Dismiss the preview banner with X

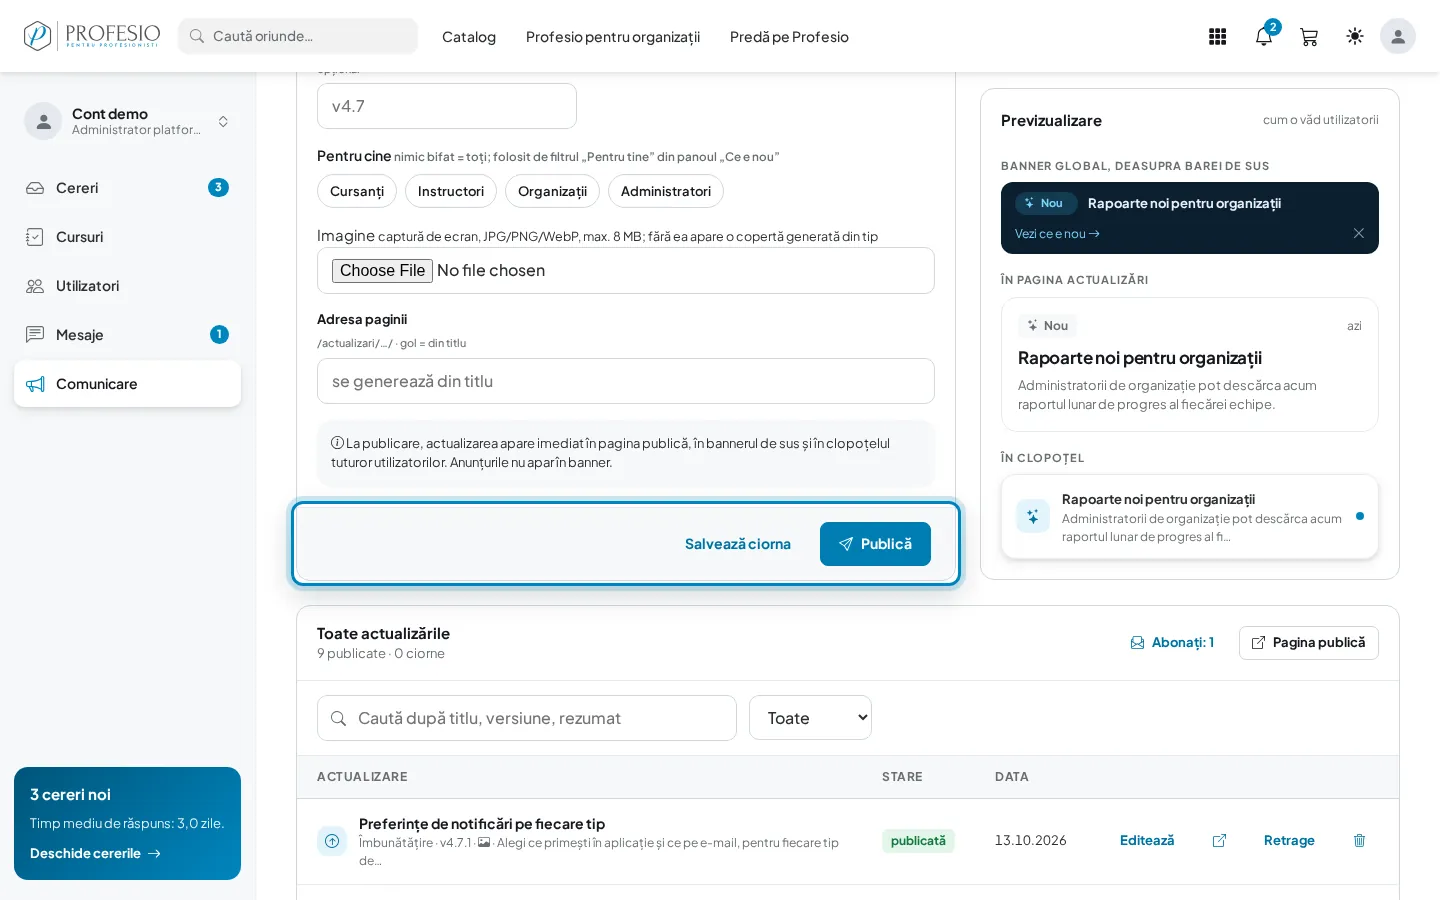(1358, 233)
